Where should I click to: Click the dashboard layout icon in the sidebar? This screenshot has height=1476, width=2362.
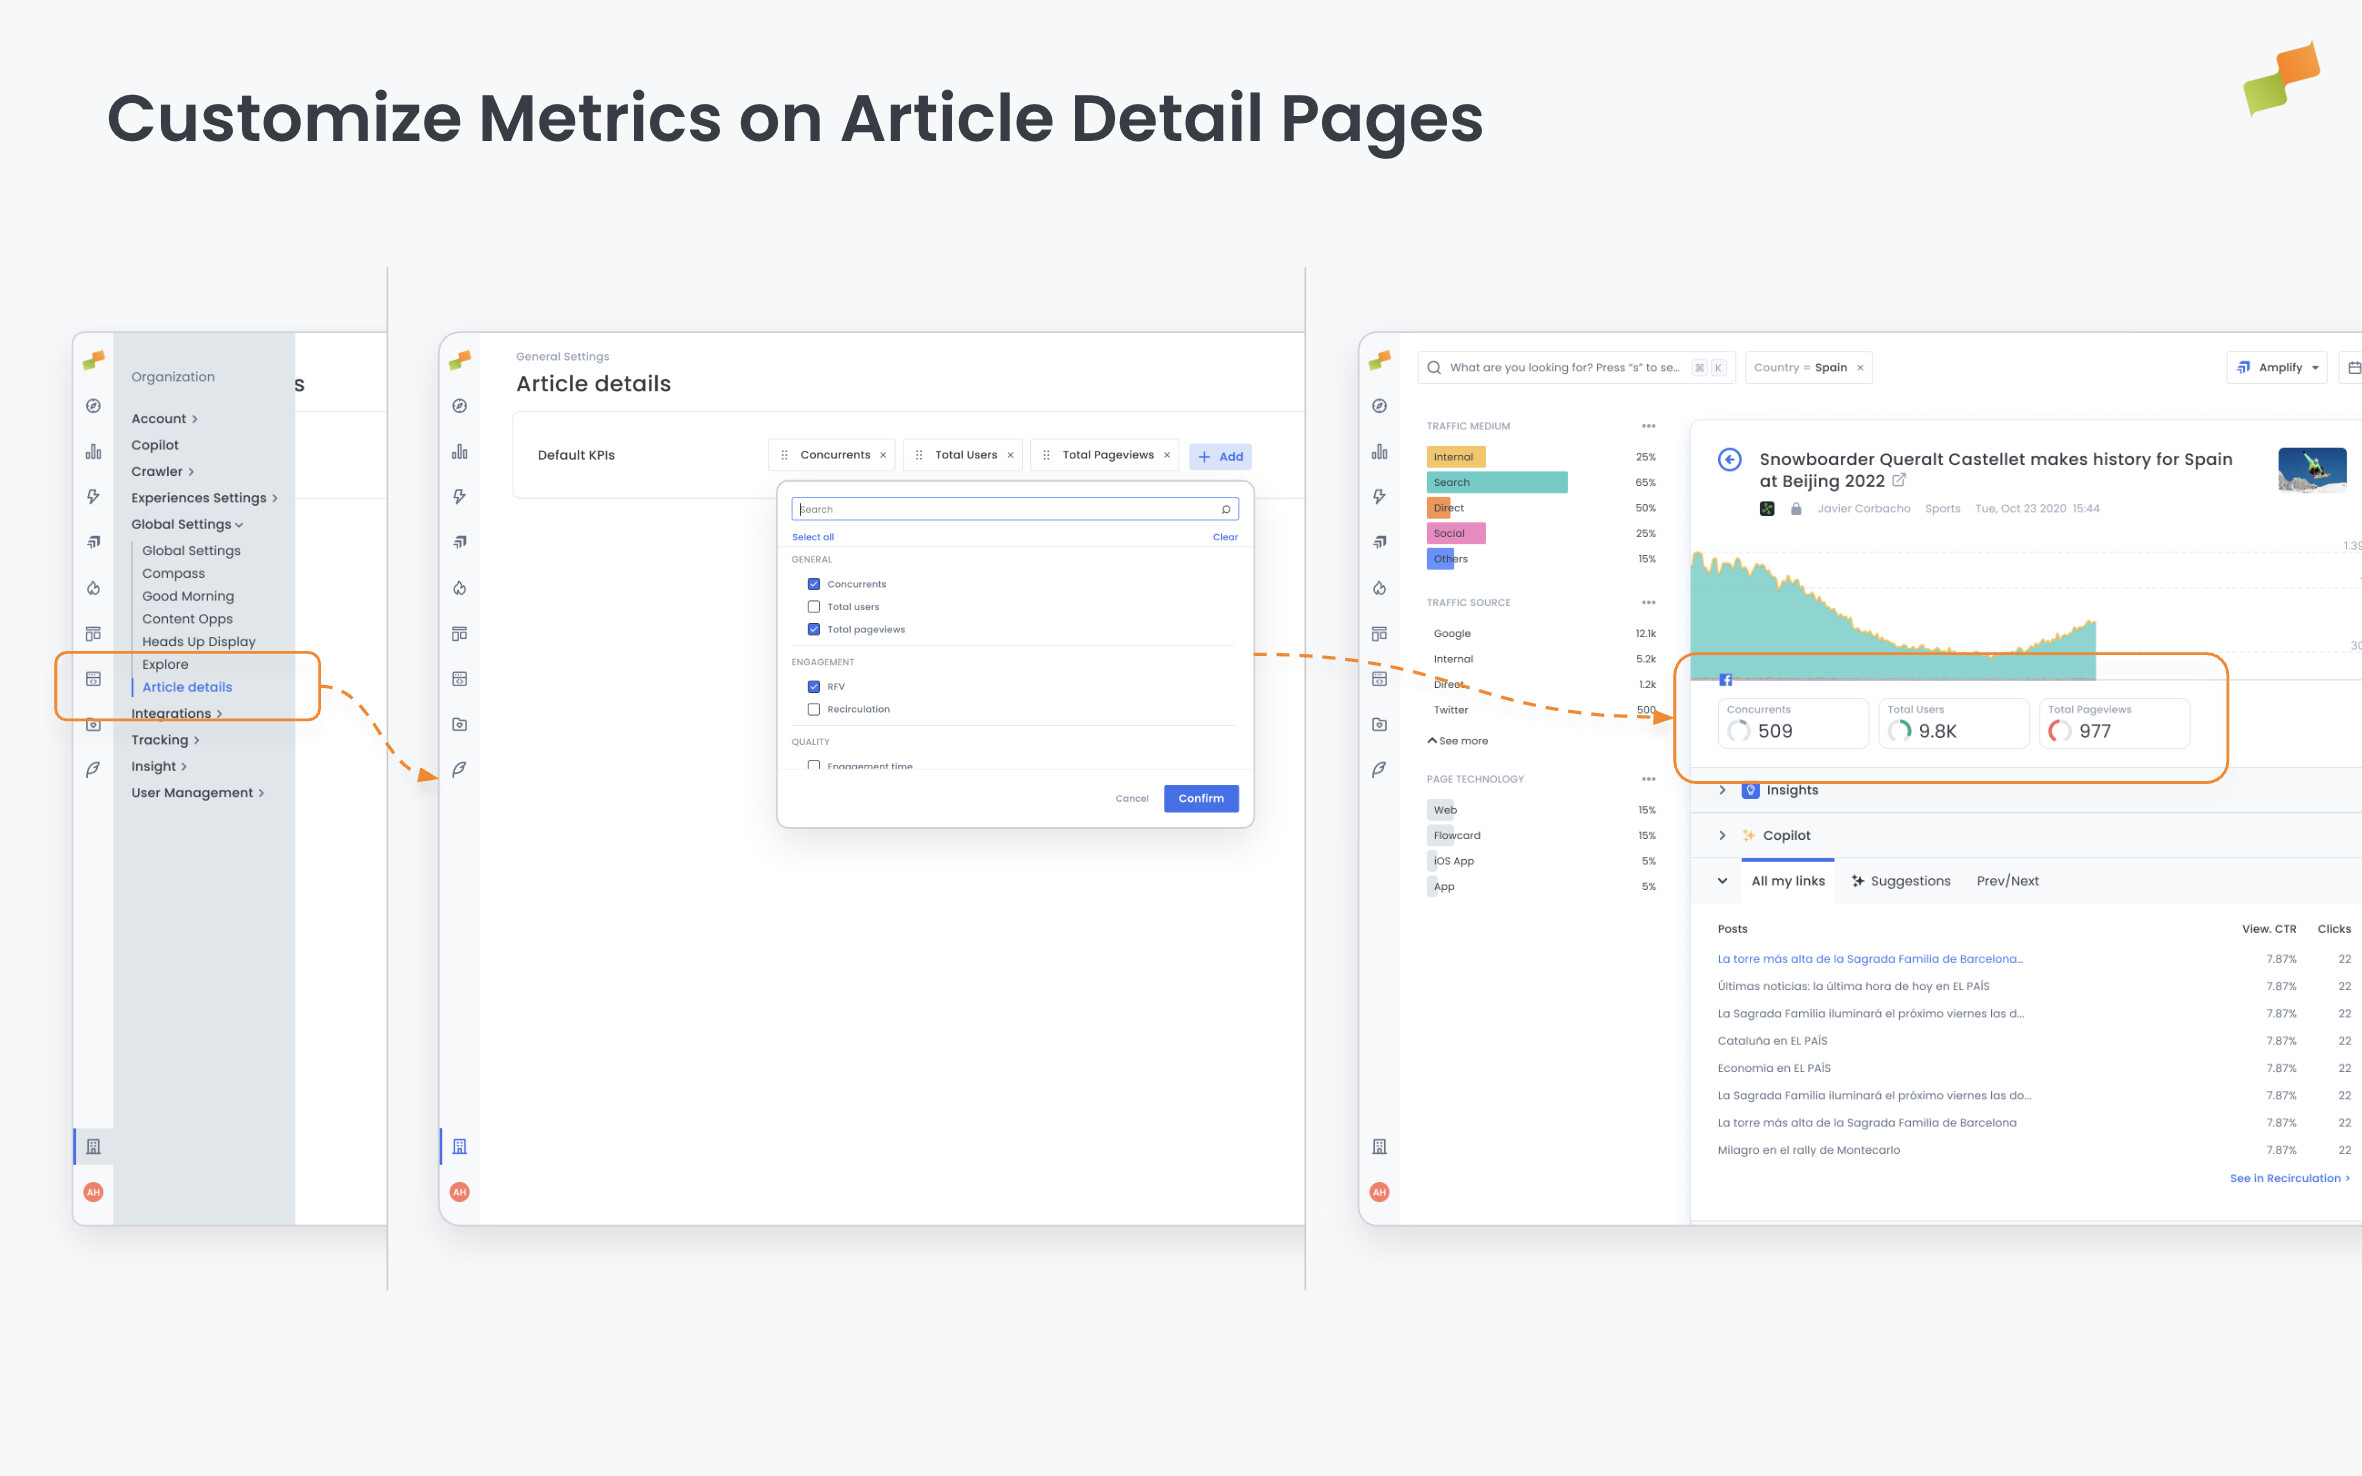point(93,632)
